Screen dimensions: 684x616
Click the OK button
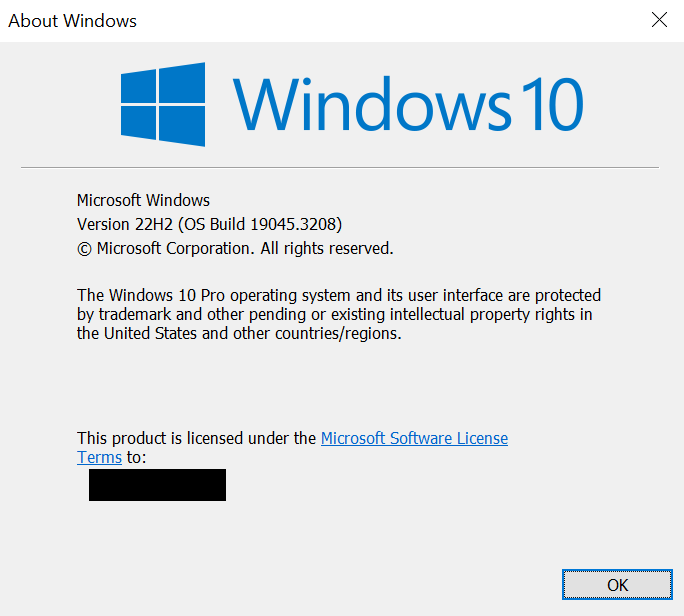point(617,585)
